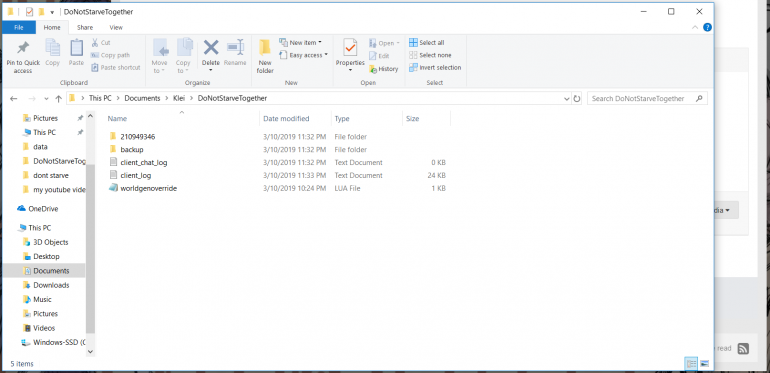
Task: Open the File tab
Action: [19, 27]
